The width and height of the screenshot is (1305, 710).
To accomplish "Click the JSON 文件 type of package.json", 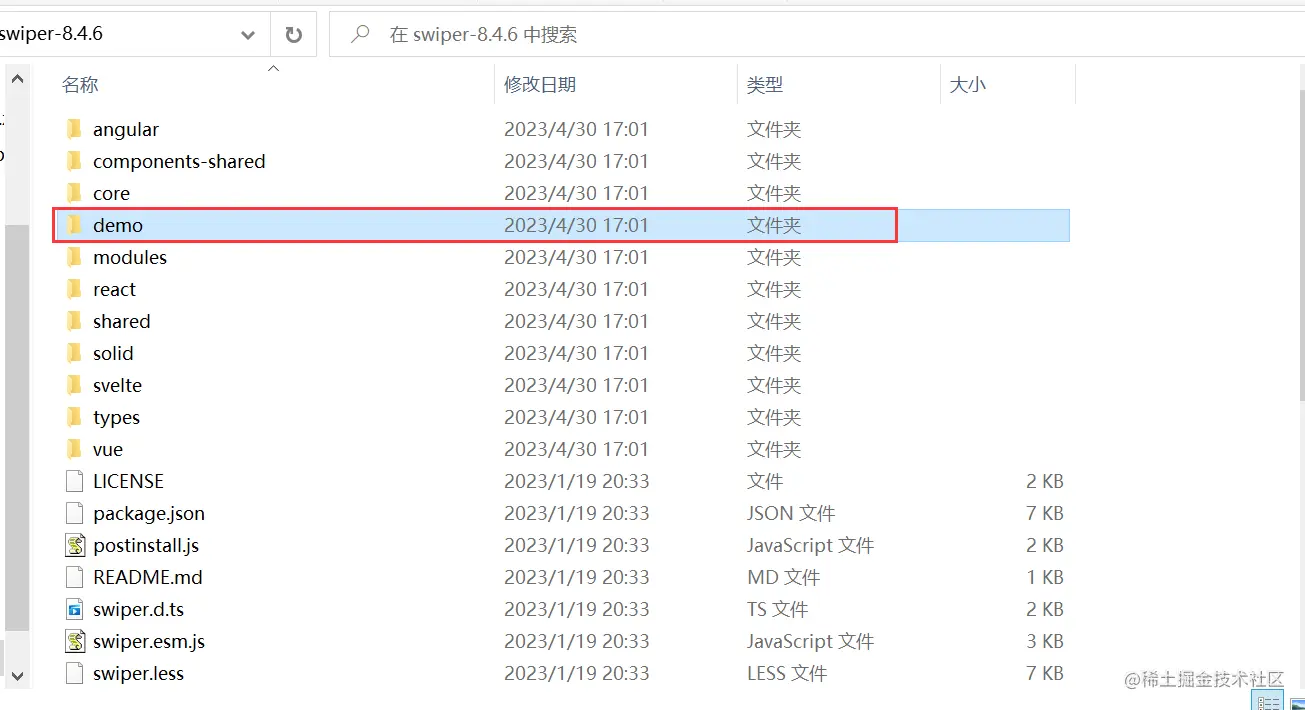I will pos(791,514).
